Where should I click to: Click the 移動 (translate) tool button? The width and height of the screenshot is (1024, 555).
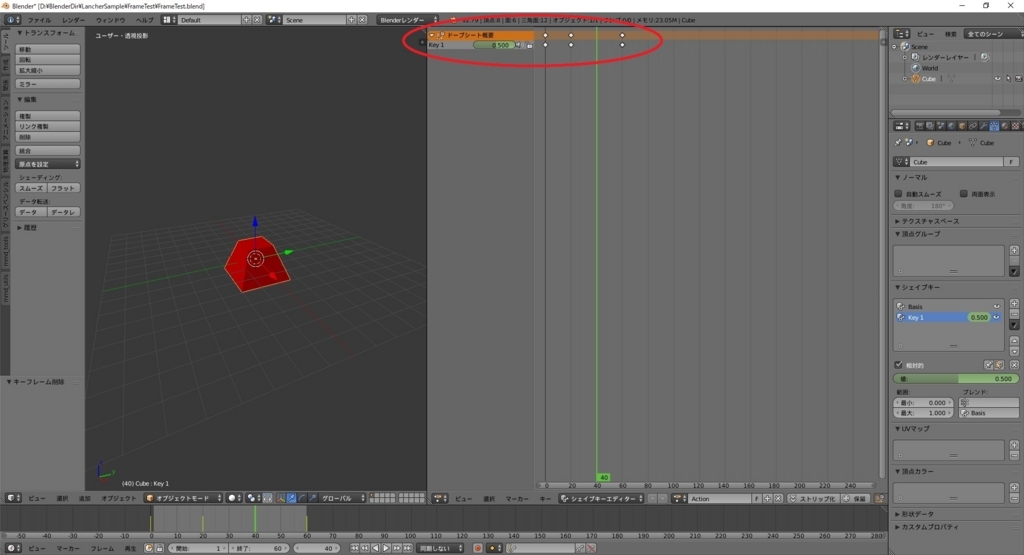coord(48,50)
